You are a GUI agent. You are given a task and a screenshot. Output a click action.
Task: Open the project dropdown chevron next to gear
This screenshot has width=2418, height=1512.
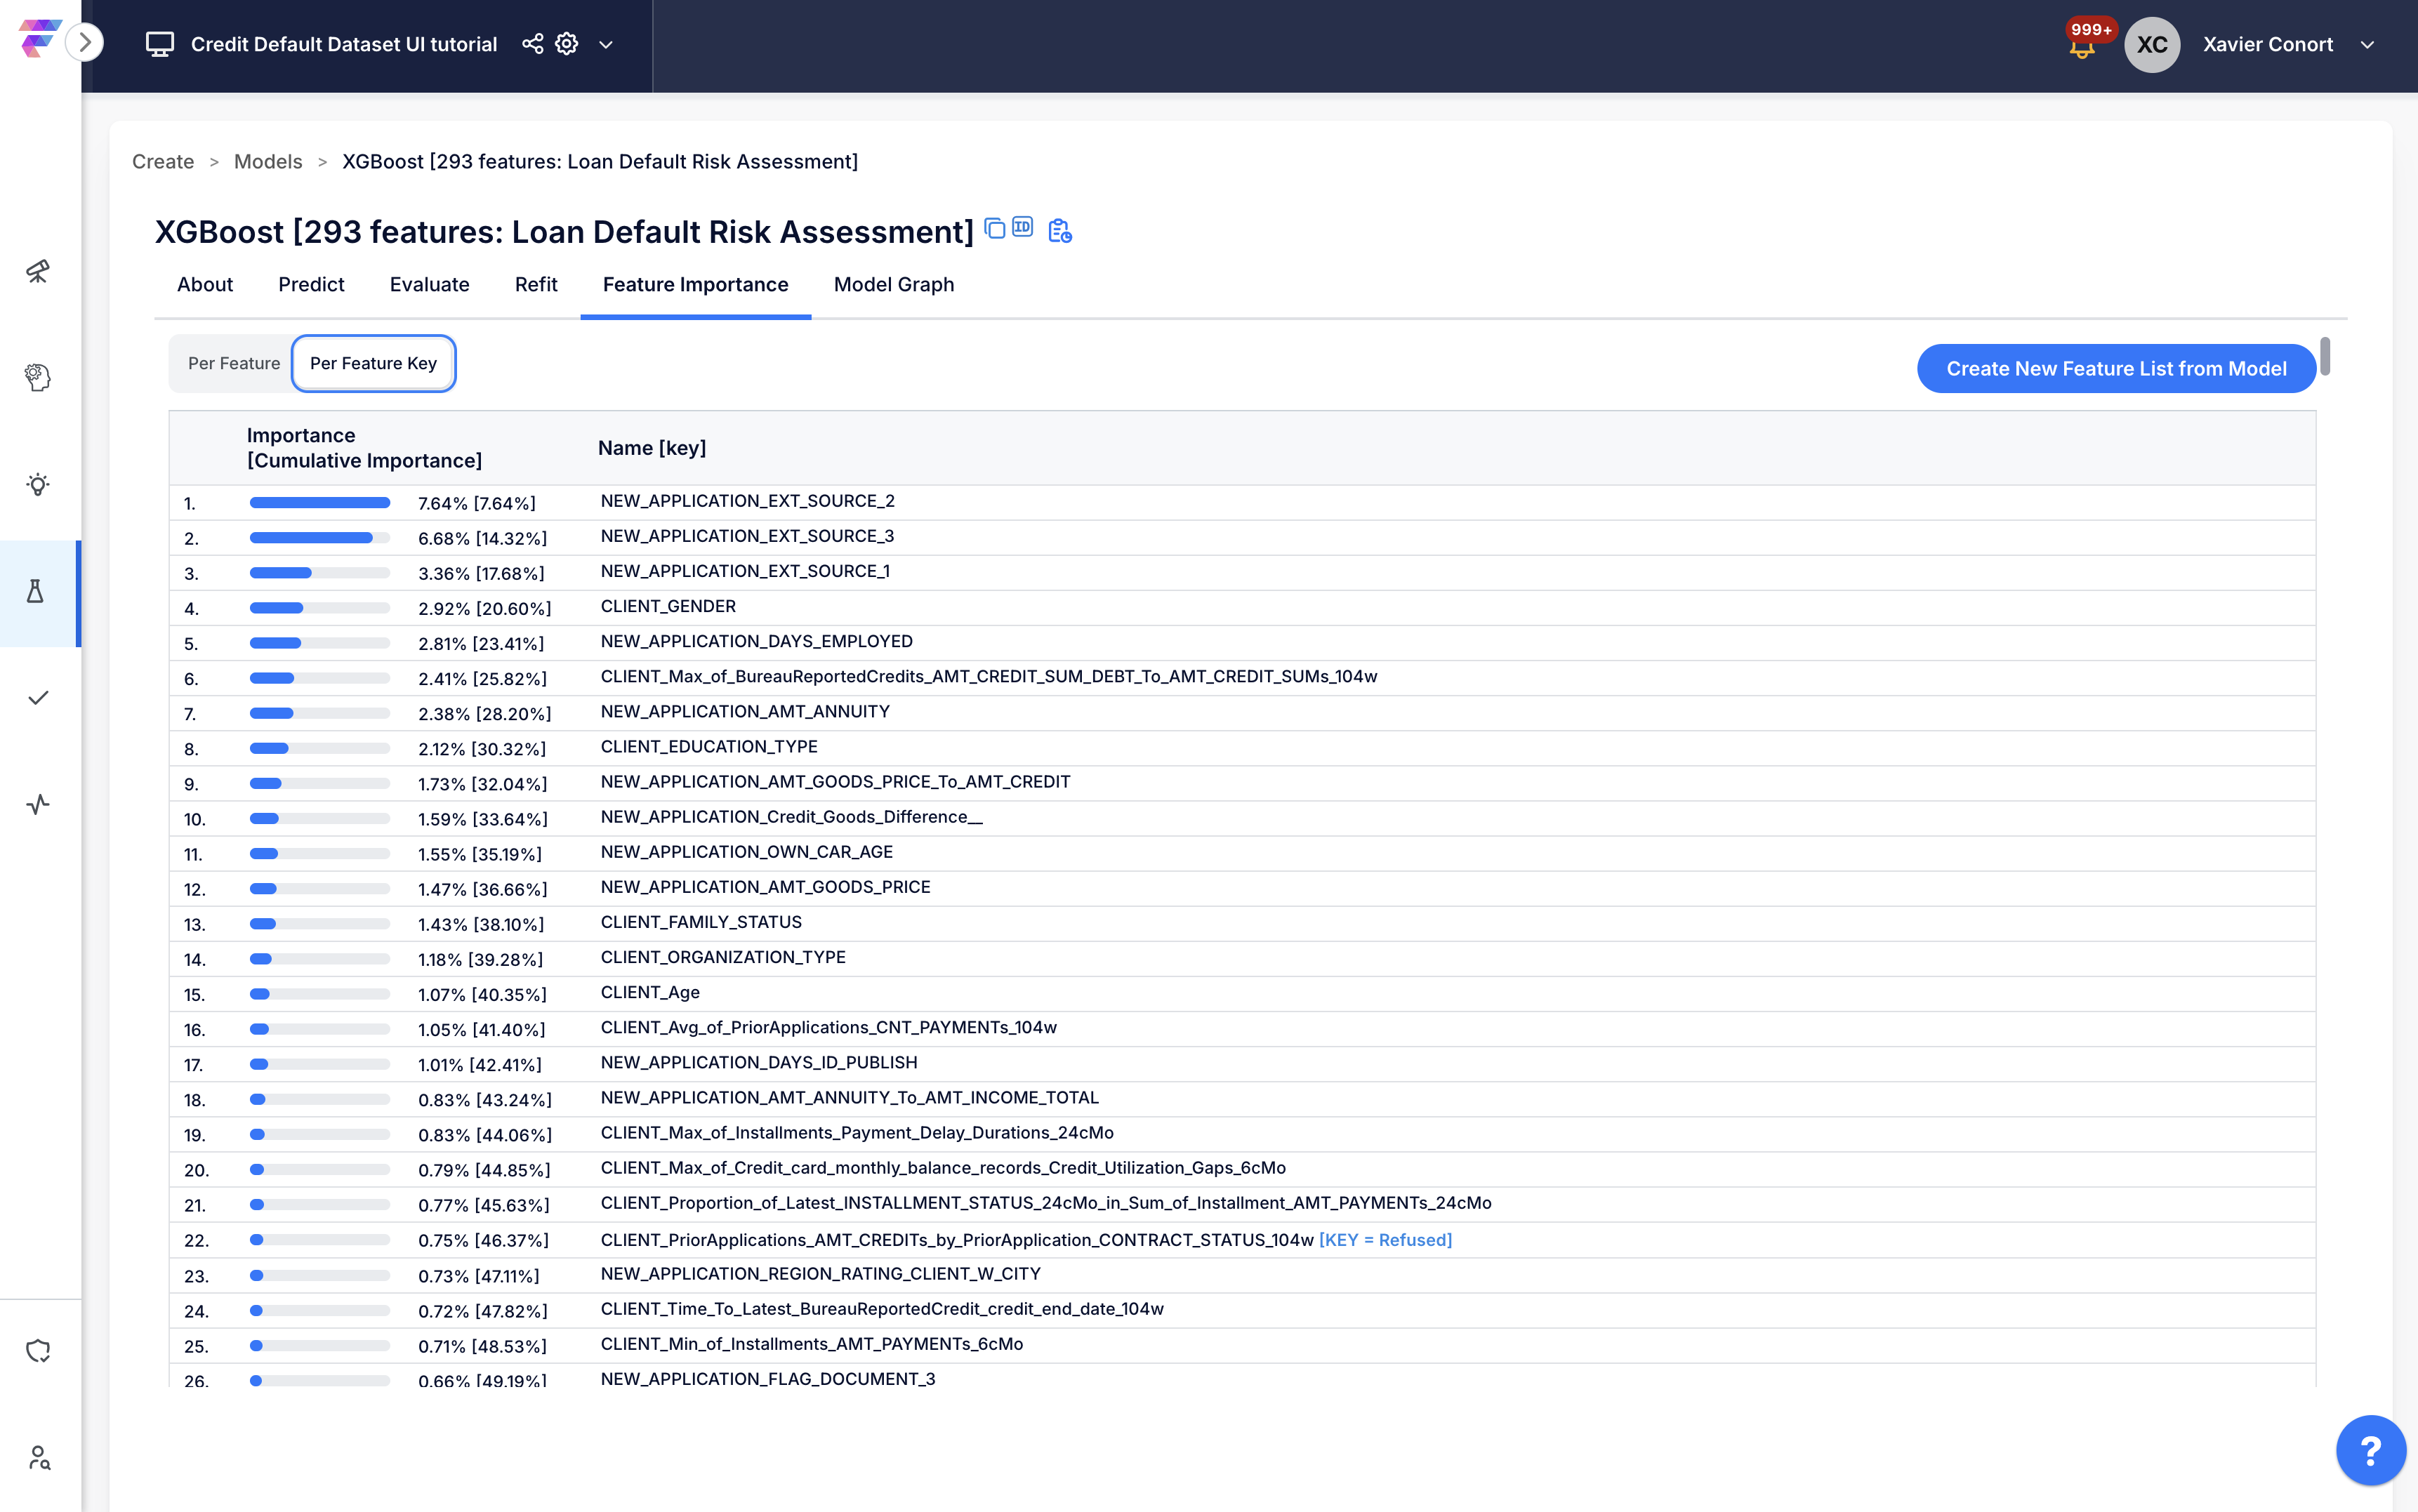[606, 45]
